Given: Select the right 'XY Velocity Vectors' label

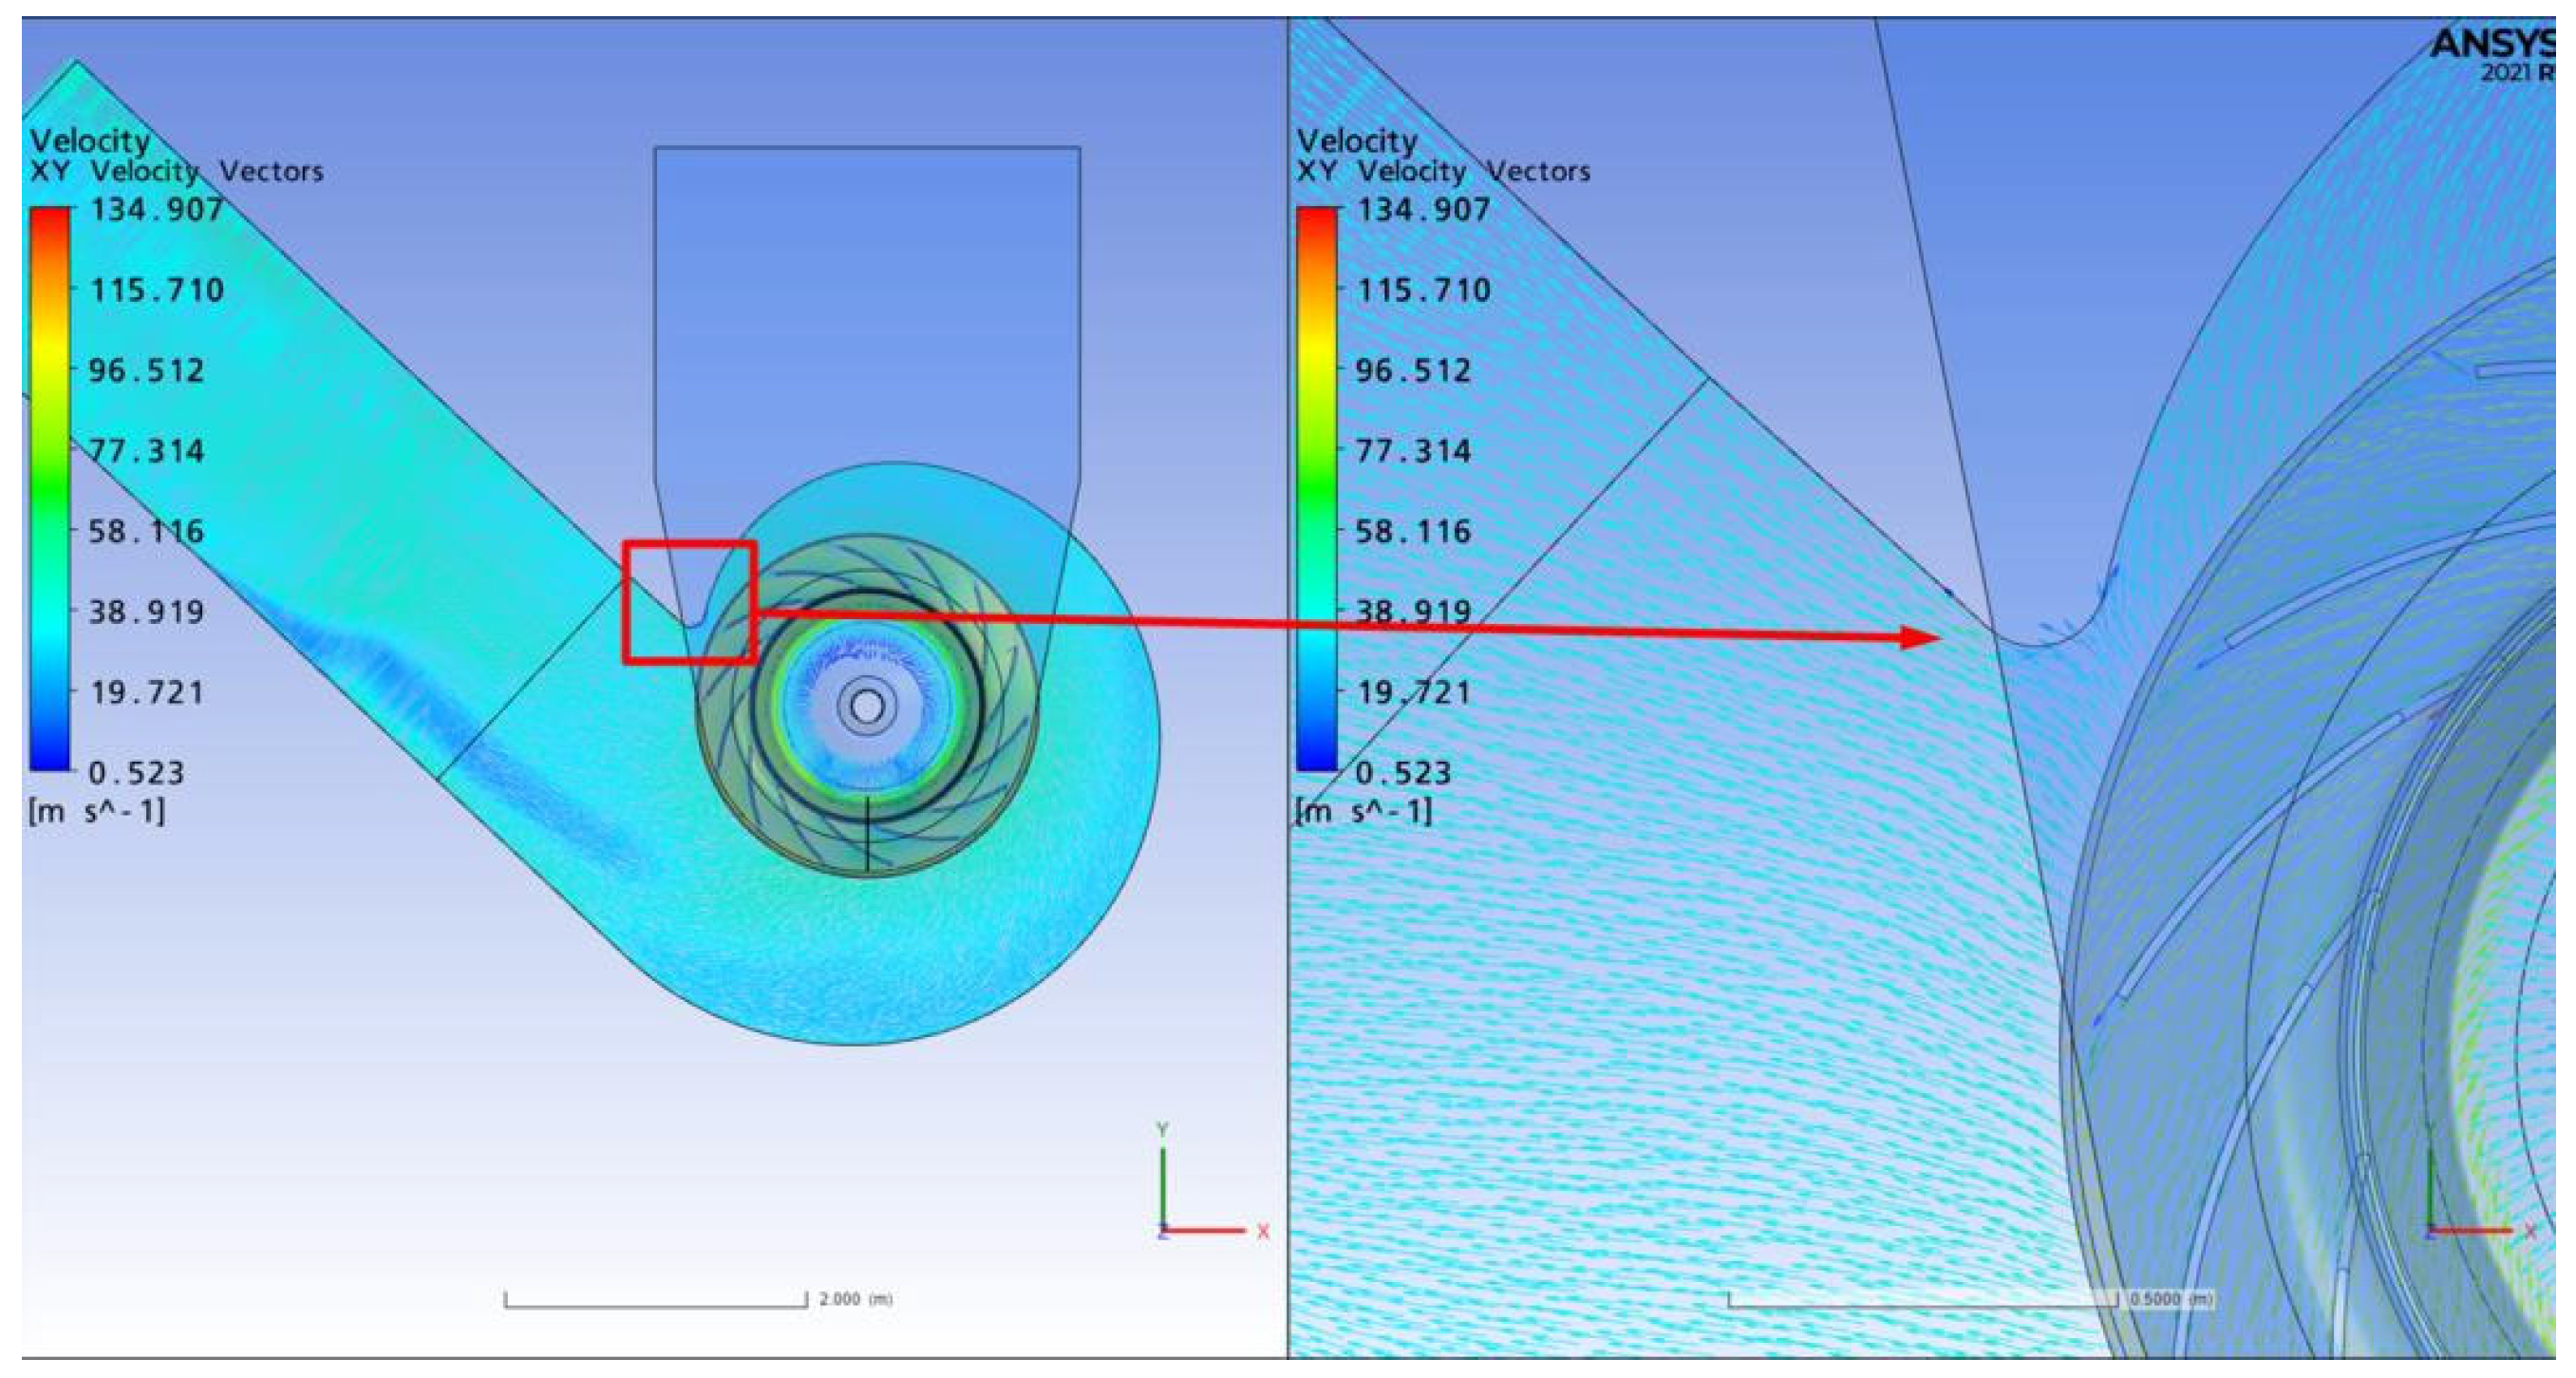Looking at the screenshot, I should 1443,172.
